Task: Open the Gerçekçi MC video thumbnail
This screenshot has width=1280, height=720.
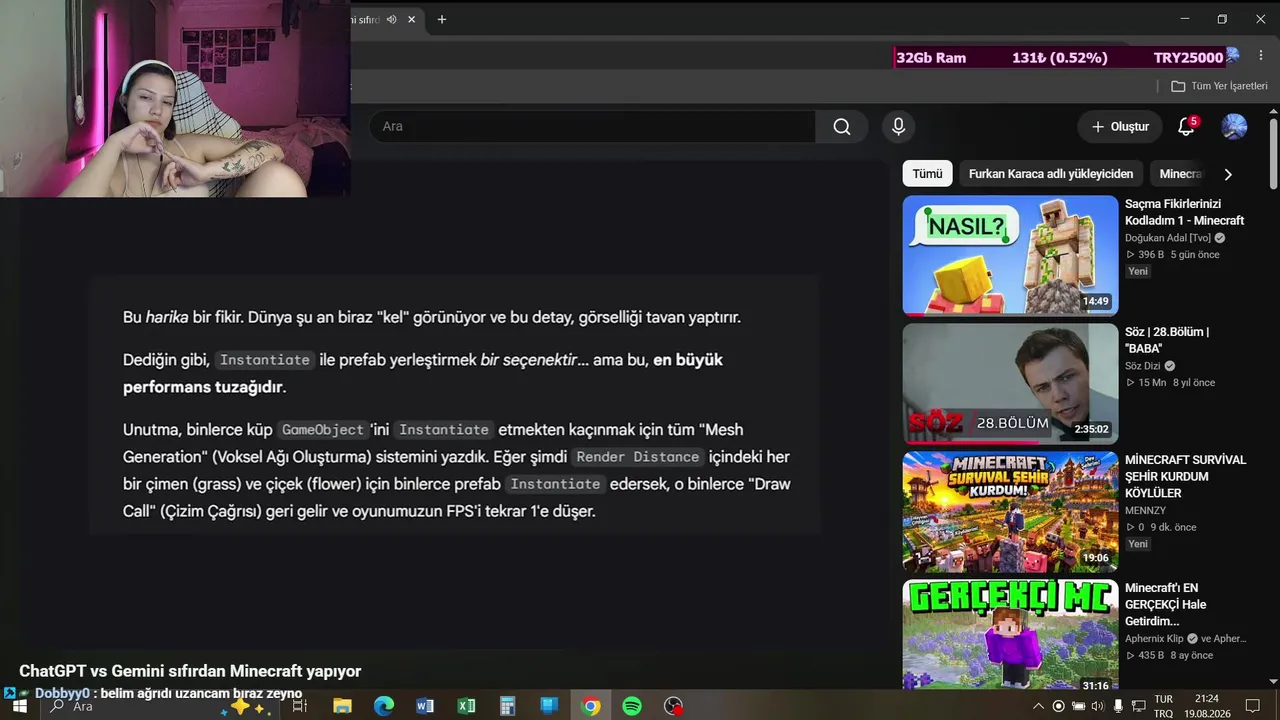Action: click(1010, 635)
